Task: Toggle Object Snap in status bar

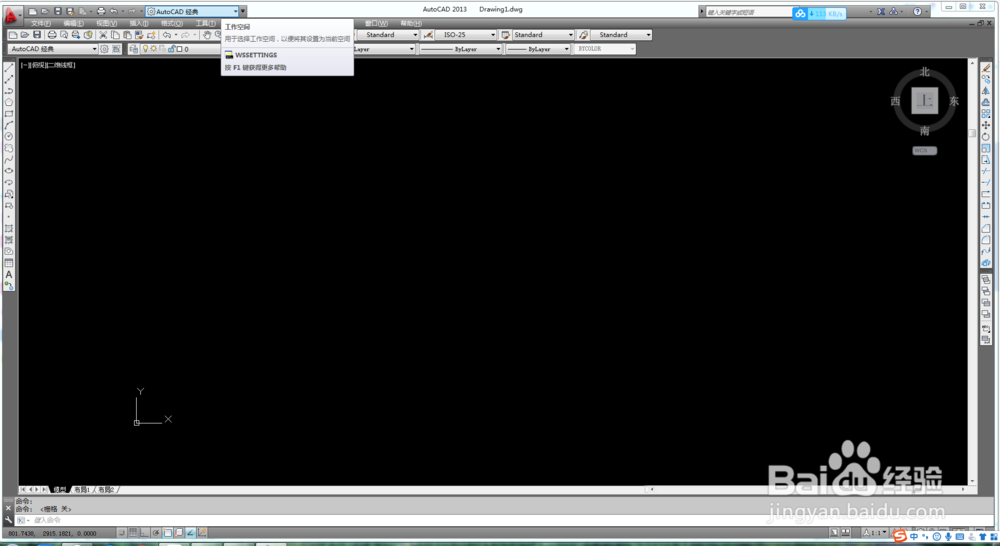Action: pyautogui.click(x=167, y=533)
